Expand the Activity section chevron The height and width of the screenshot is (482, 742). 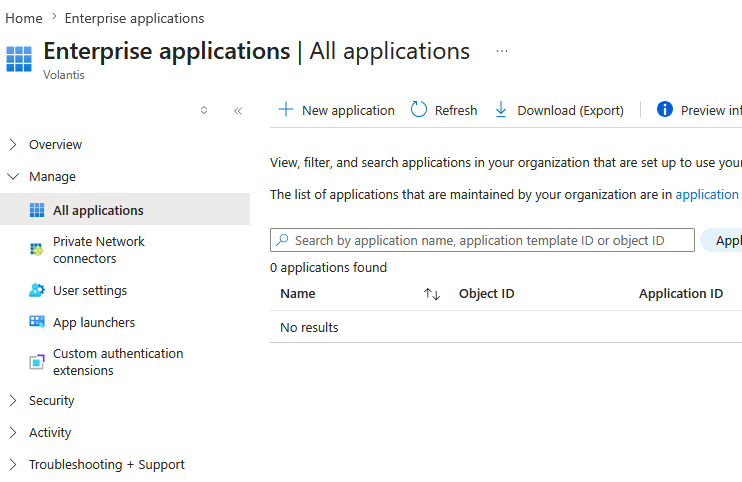[13, 432]
